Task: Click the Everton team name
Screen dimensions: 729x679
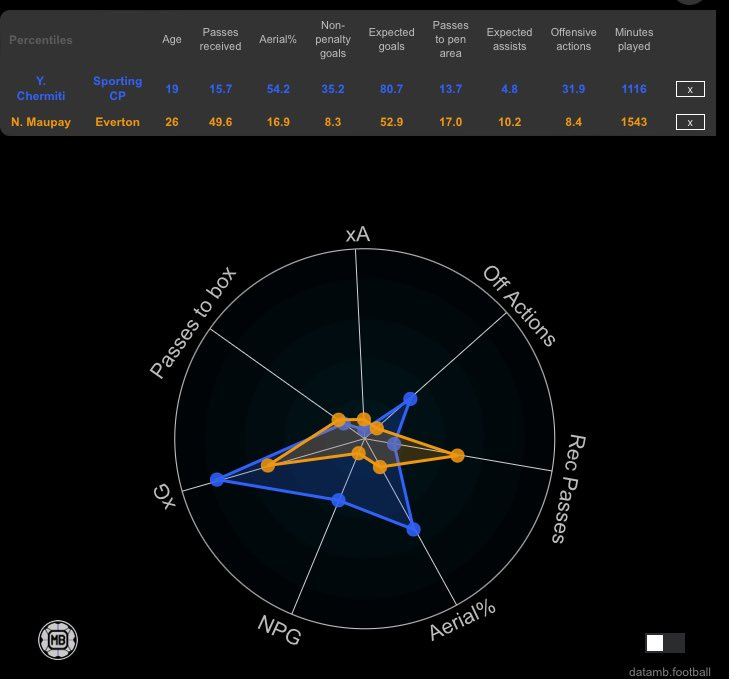Action: point(117,122)
